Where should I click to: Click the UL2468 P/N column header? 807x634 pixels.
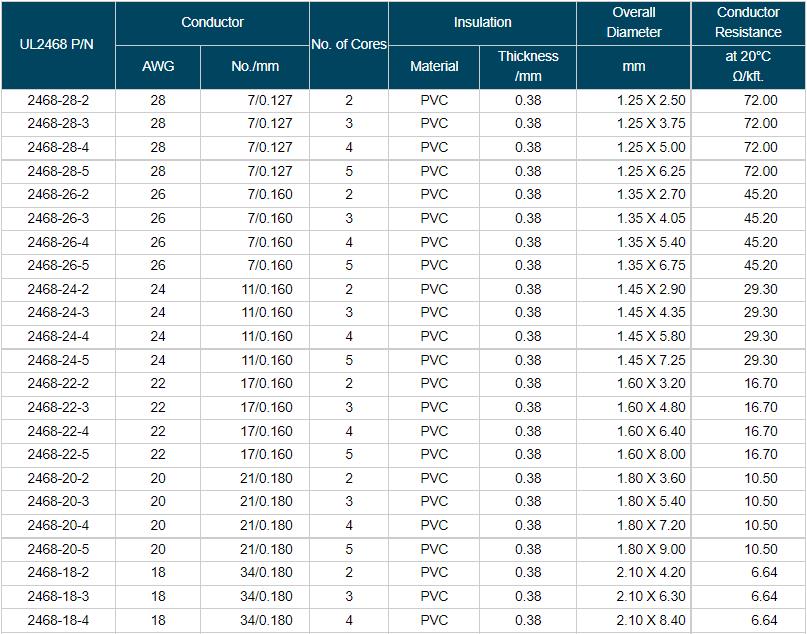pyautogui.click(x=58, y=45)
